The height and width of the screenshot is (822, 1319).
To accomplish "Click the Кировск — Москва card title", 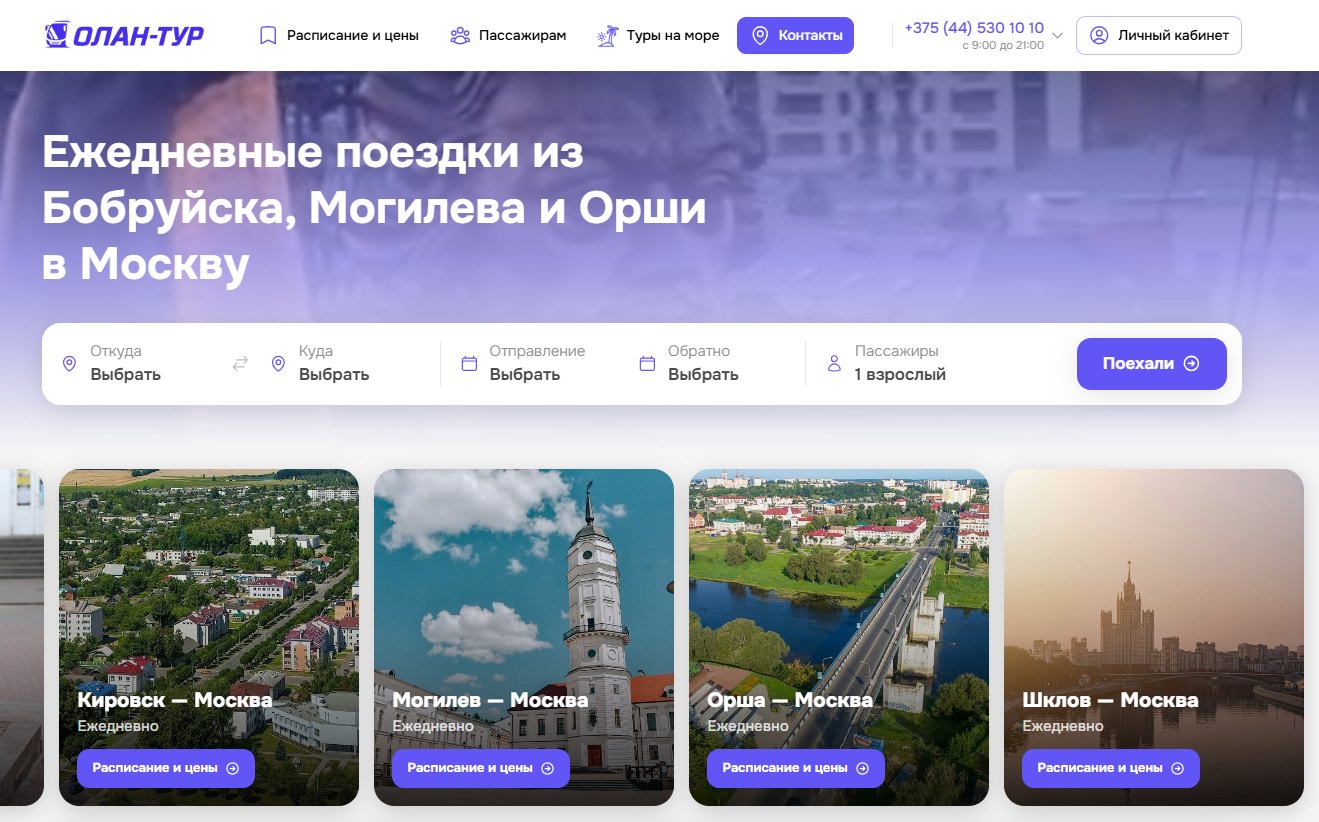I will [175, 700].
